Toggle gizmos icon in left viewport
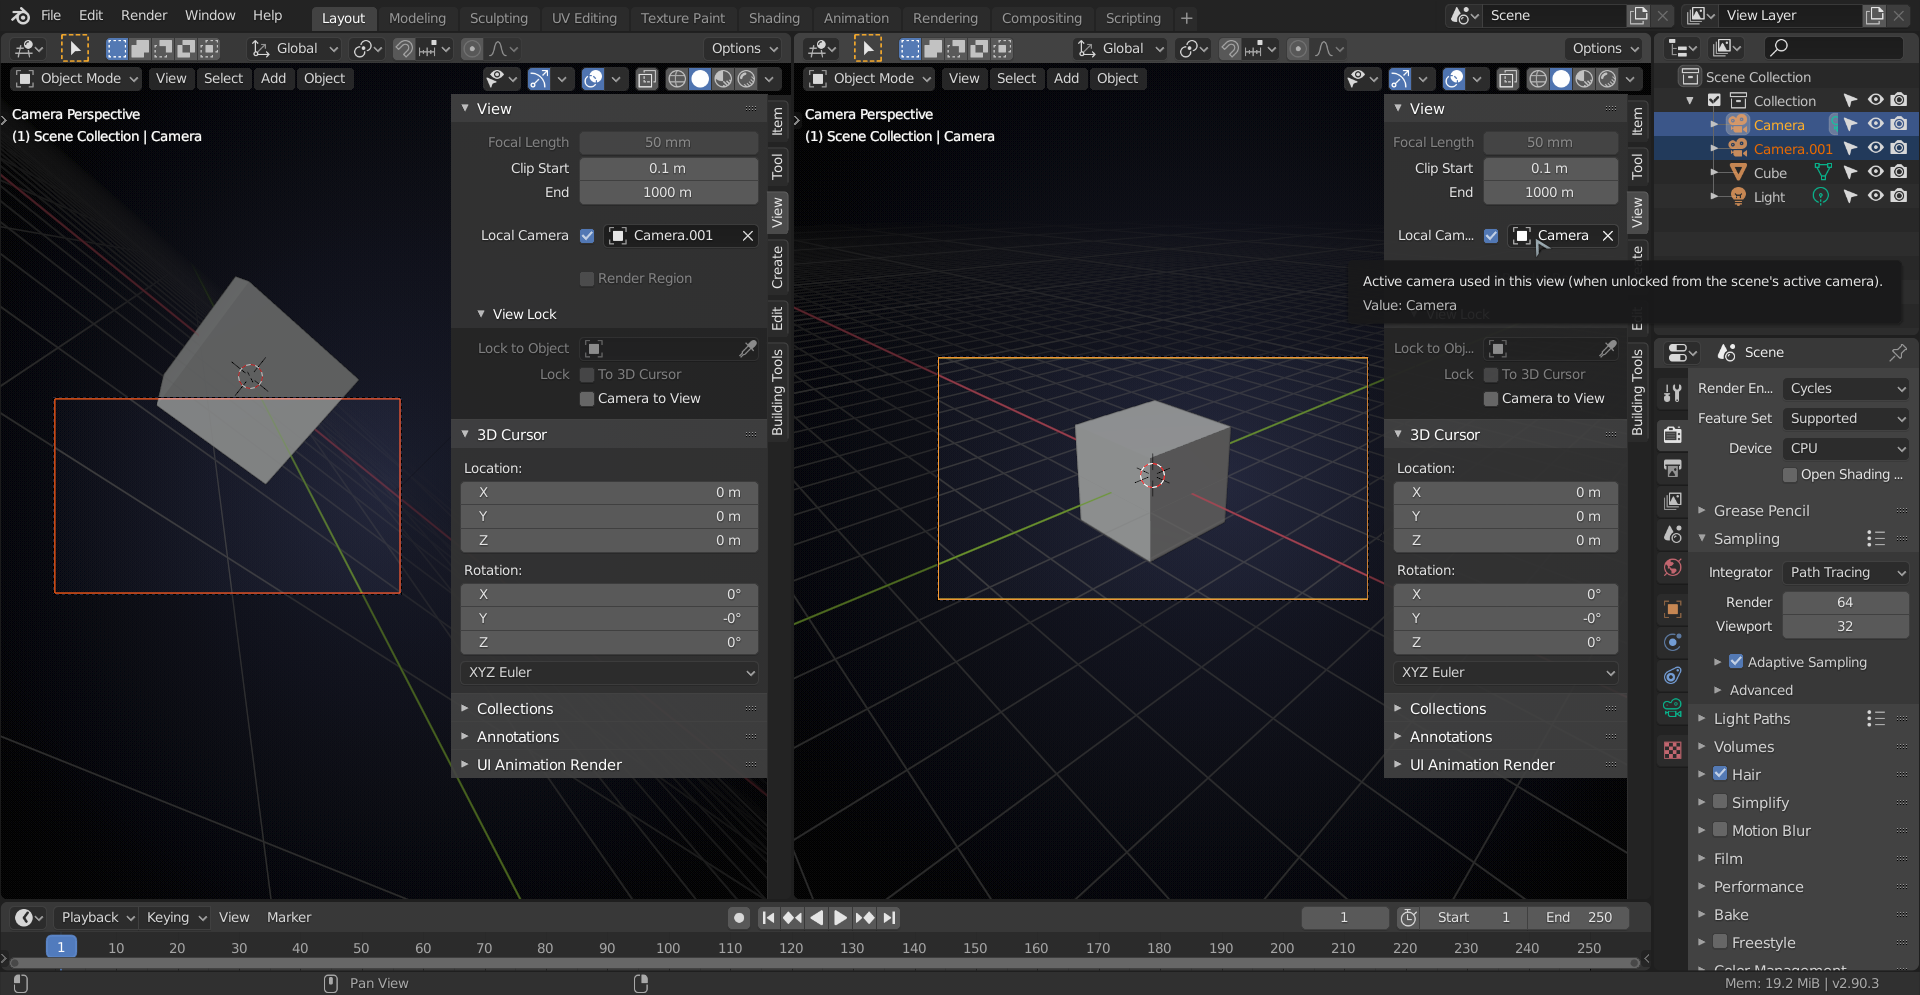This screenshot has height=995, width=1920. pyautogui.click(x=538, y=79)
